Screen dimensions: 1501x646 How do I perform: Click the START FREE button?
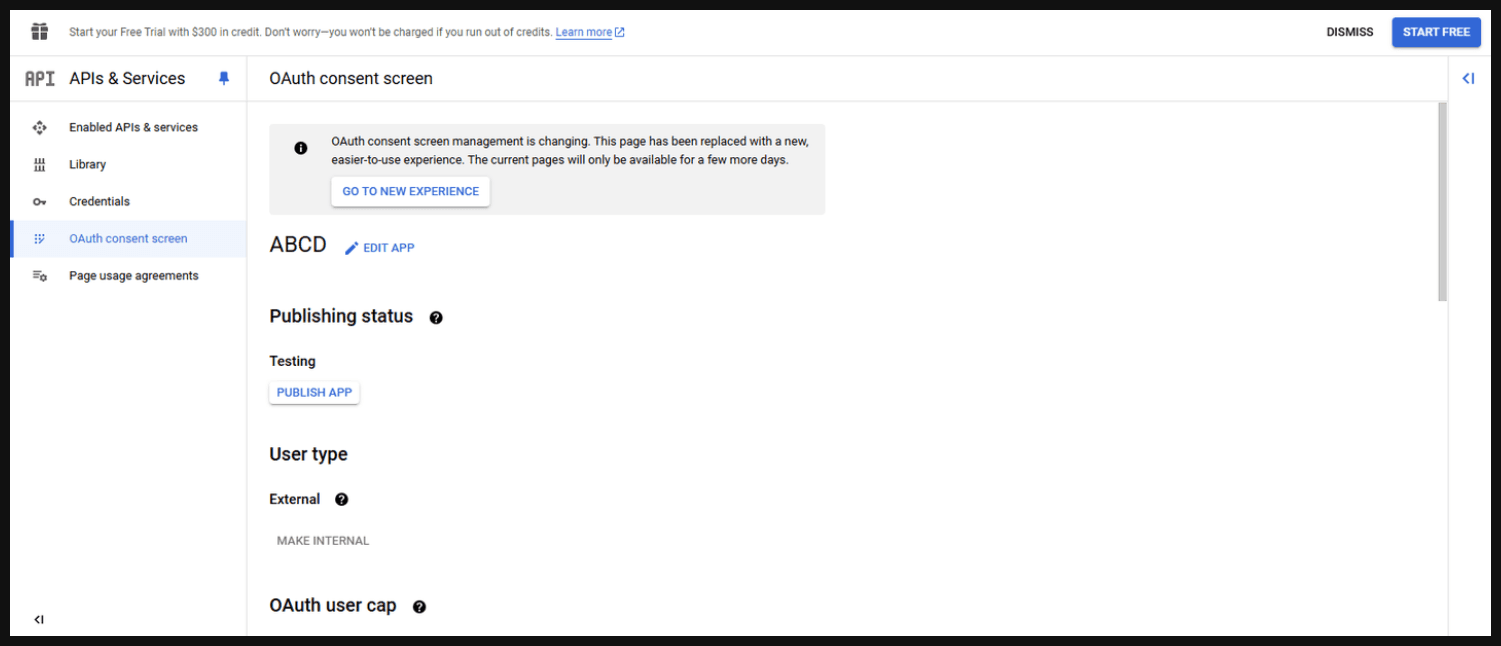tap(1436, 32)
